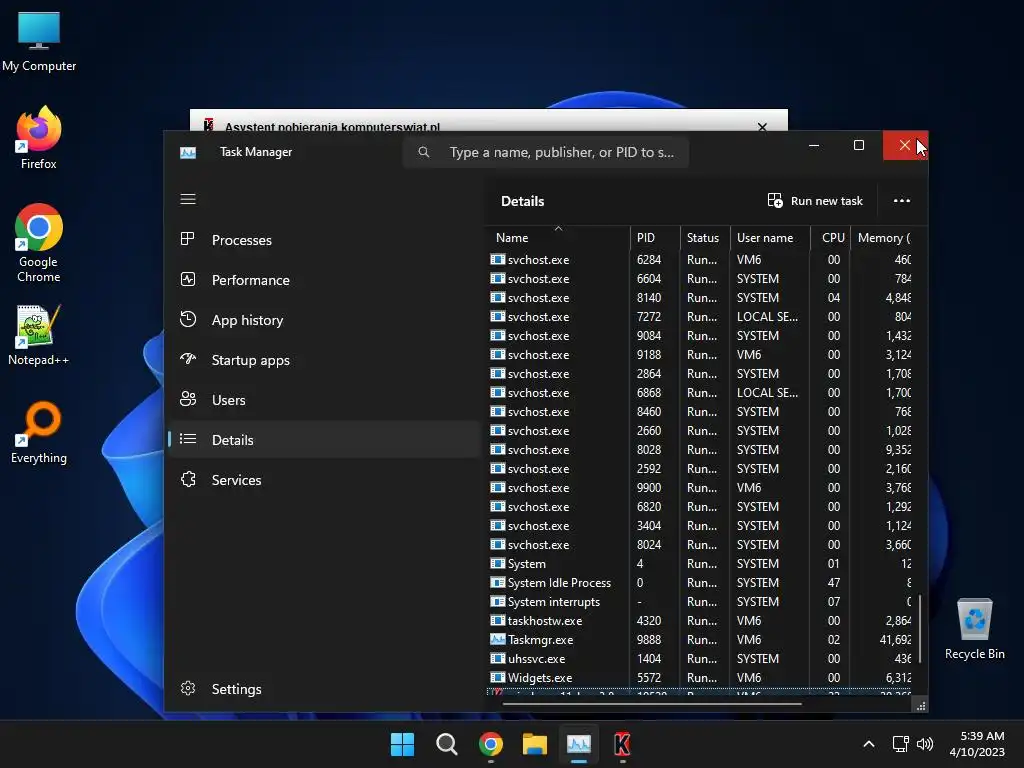1024x768 pixels.
Task: Focus the Task Manager search field
Action: pos(546,152)
